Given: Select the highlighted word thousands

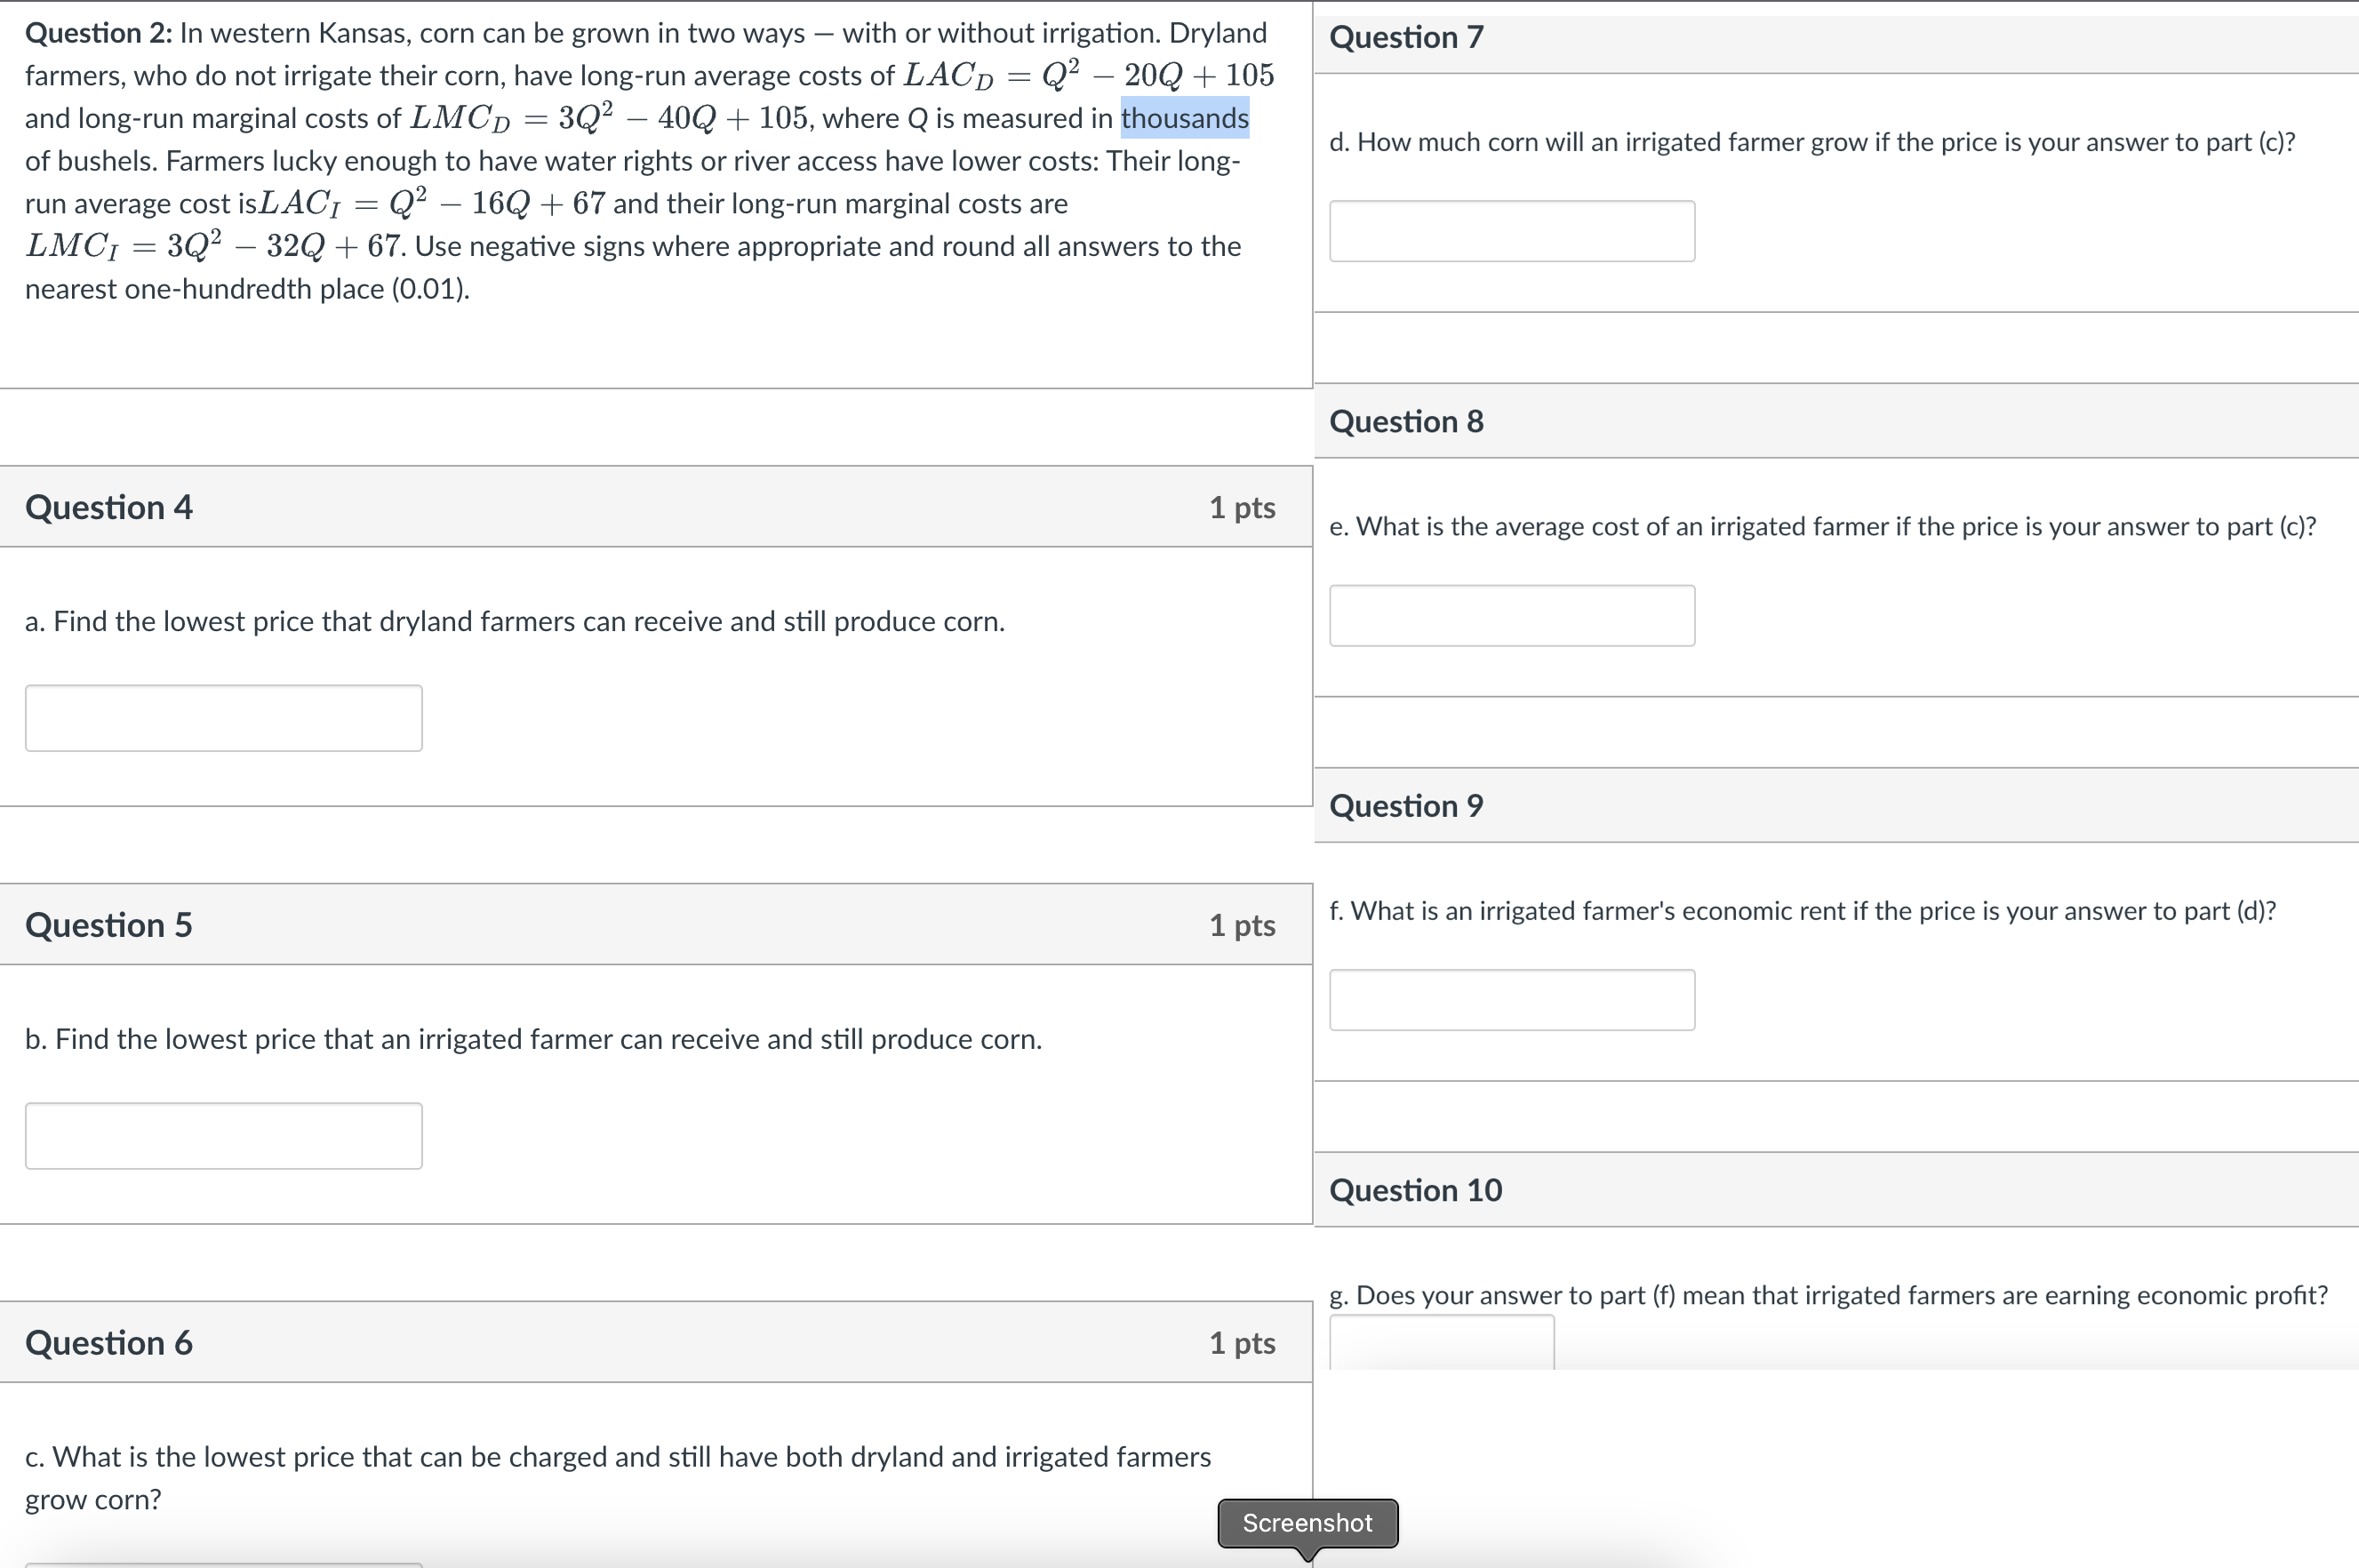Looking at the screenshot, I should pos(1184,117).
